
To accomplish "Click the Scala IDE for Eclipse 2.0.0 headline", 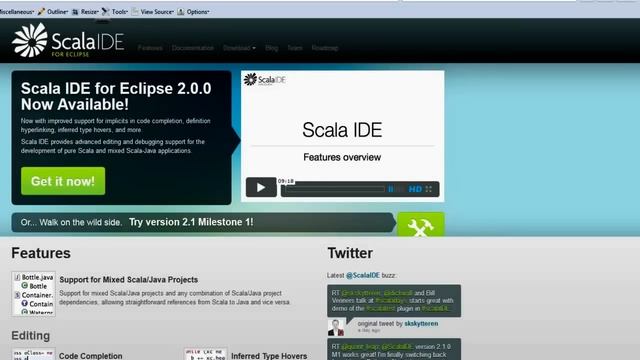I will [x=116, y=96].
